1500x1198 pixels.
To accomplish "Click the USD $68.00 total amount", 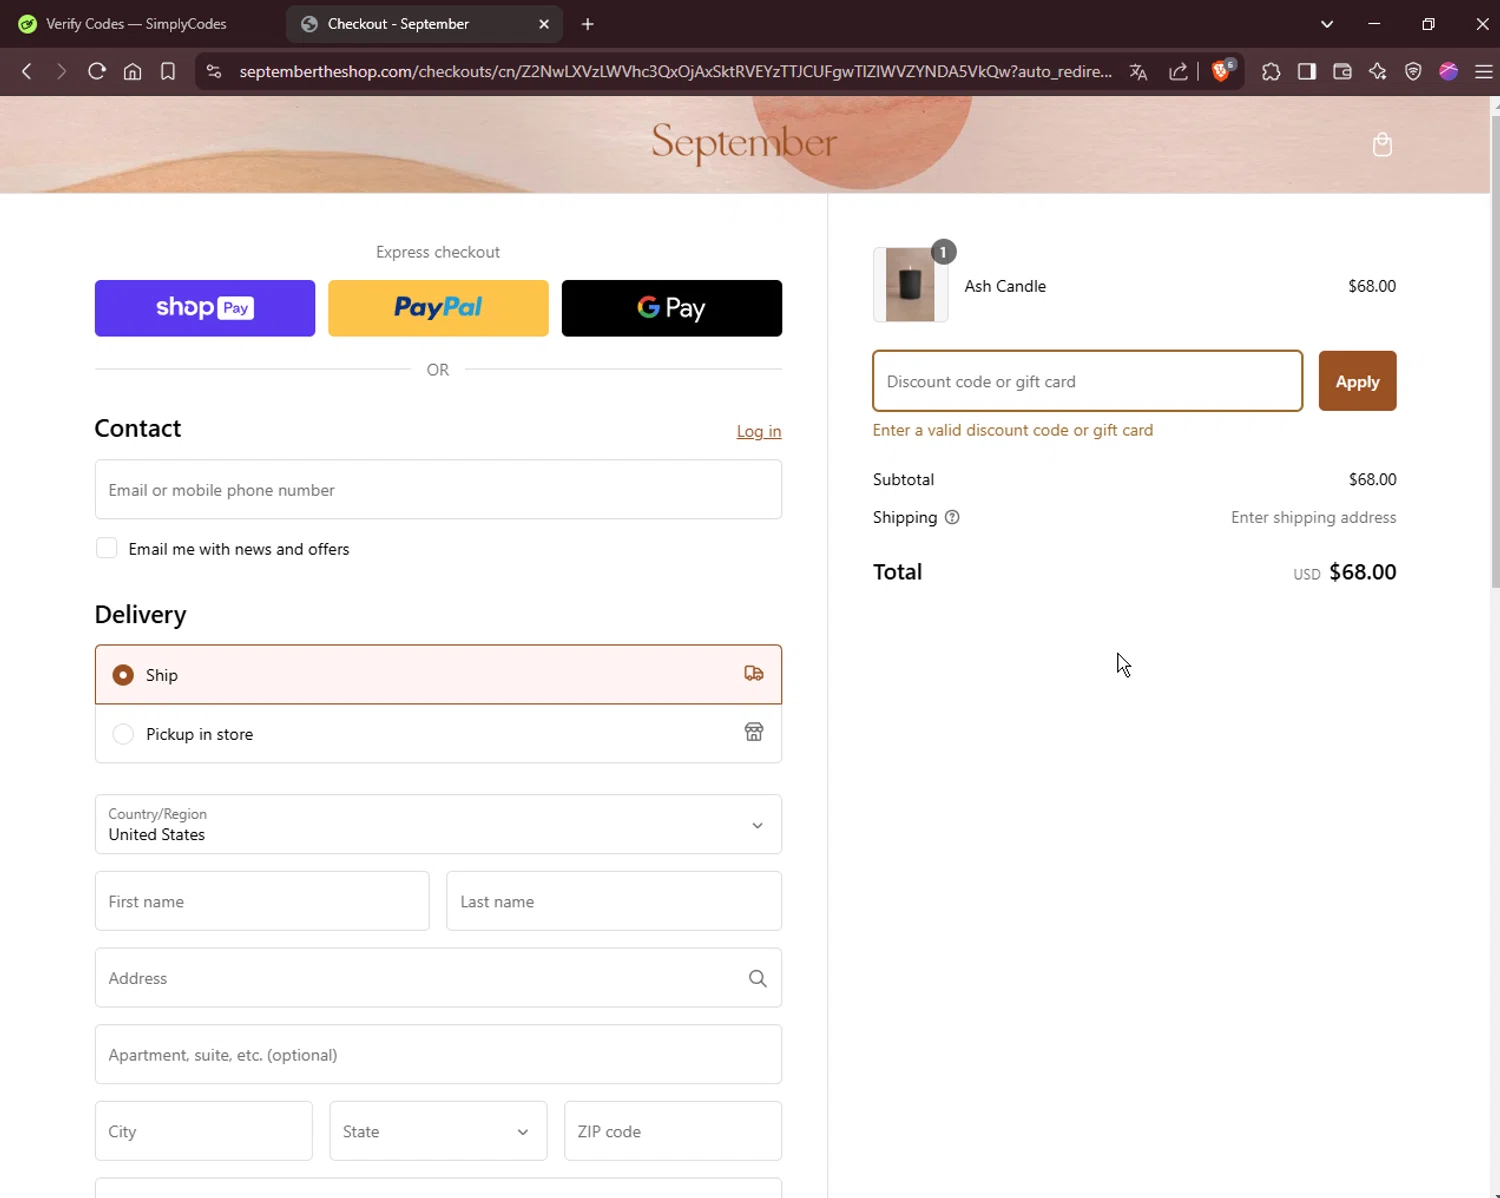I will coord(1345,572).
